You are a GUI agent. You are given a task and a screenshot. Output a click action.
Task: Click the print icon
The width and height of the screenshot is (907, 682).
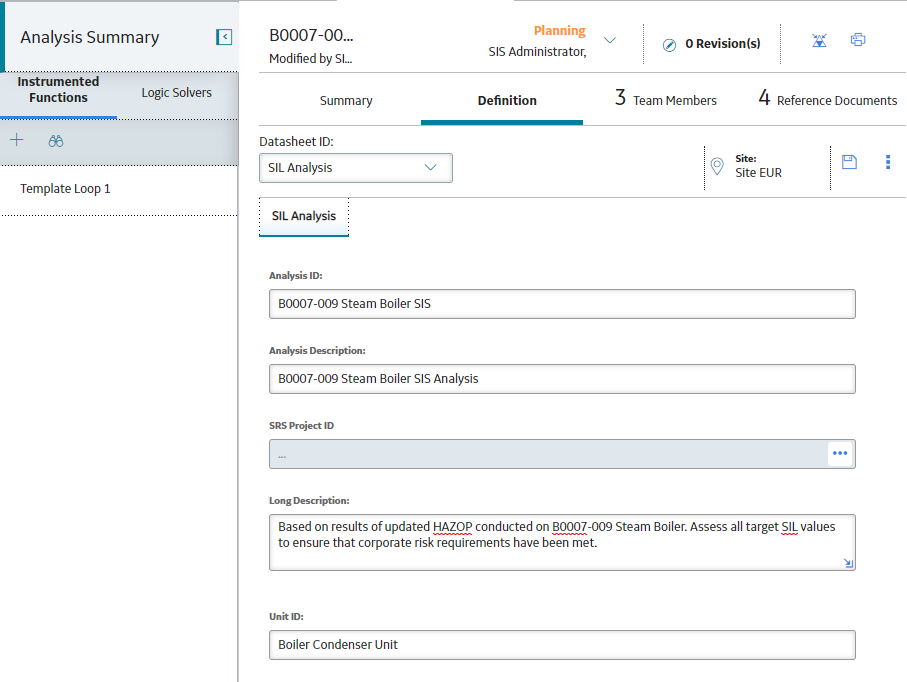[x=858, y=40]
